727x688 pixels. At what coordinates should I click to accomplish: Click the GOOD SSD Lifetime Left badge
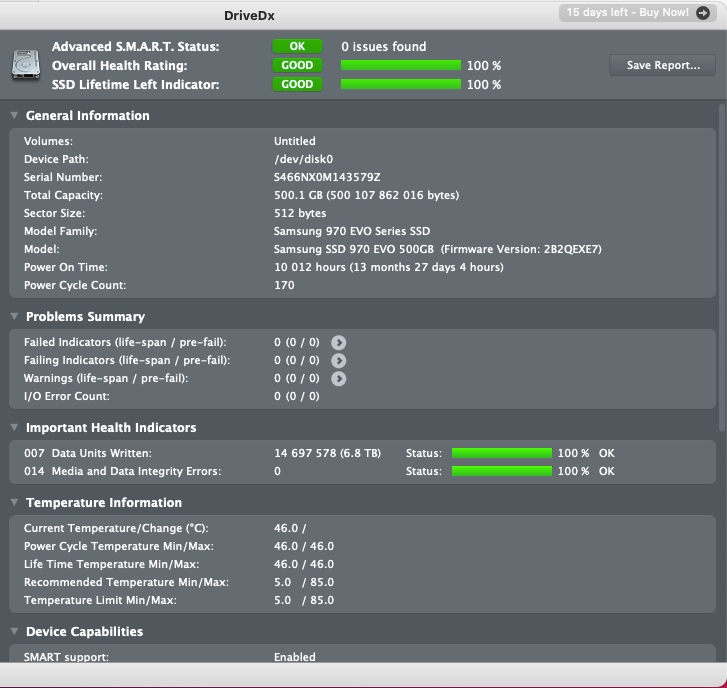coord(297,84)
